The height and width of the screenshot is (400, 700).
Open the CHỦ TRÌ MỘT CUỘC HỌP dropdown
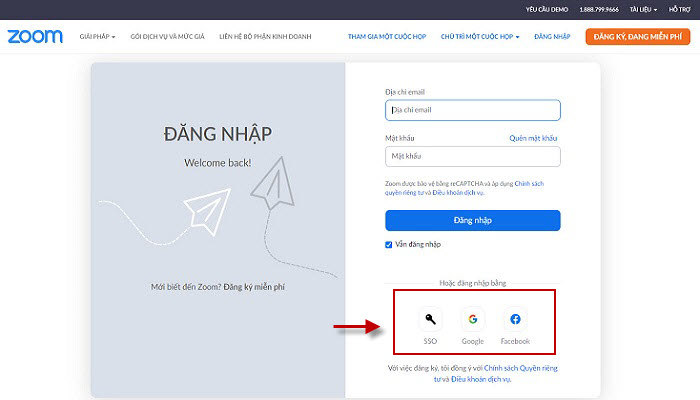coord(480,37)
